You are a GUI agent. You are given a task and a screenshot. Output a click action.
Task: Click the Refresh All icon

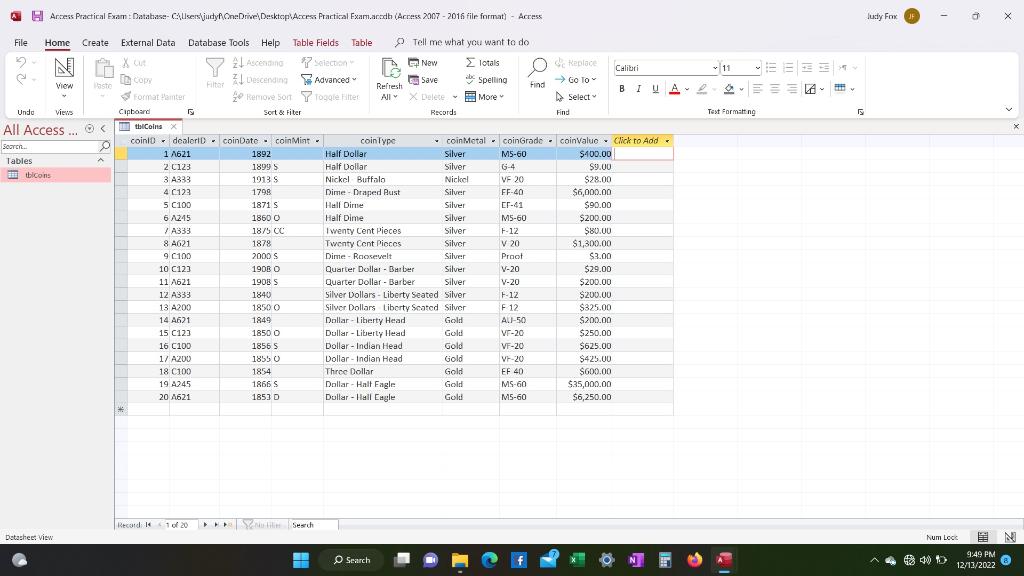point(390,69)
